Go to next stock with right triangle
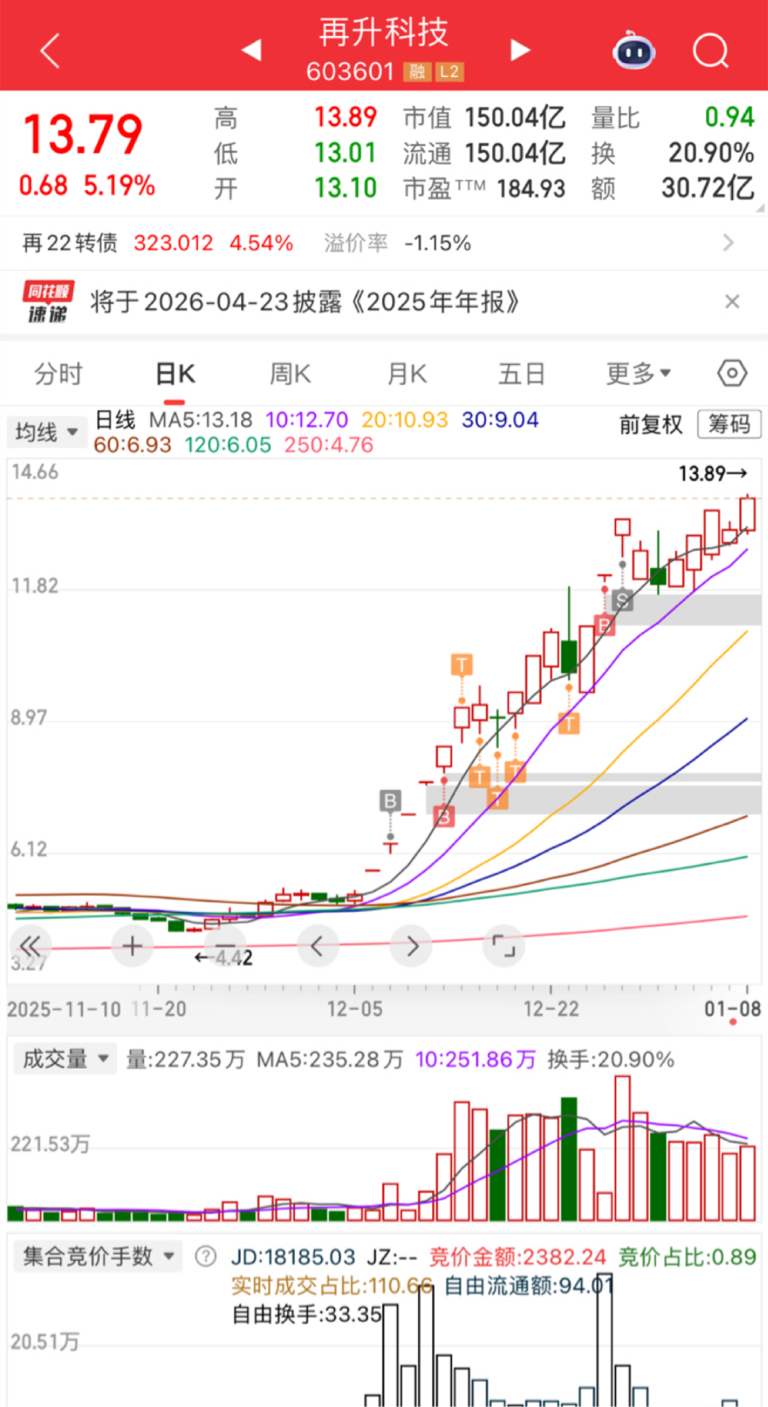Image resolution: width=768 pixels, height=1407 pixels. (519, 50)
